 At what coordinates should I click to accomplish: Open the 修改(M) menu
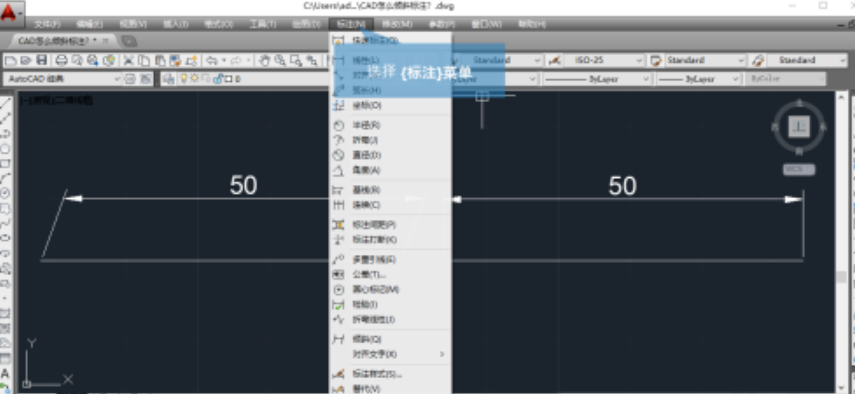[397, 24]
